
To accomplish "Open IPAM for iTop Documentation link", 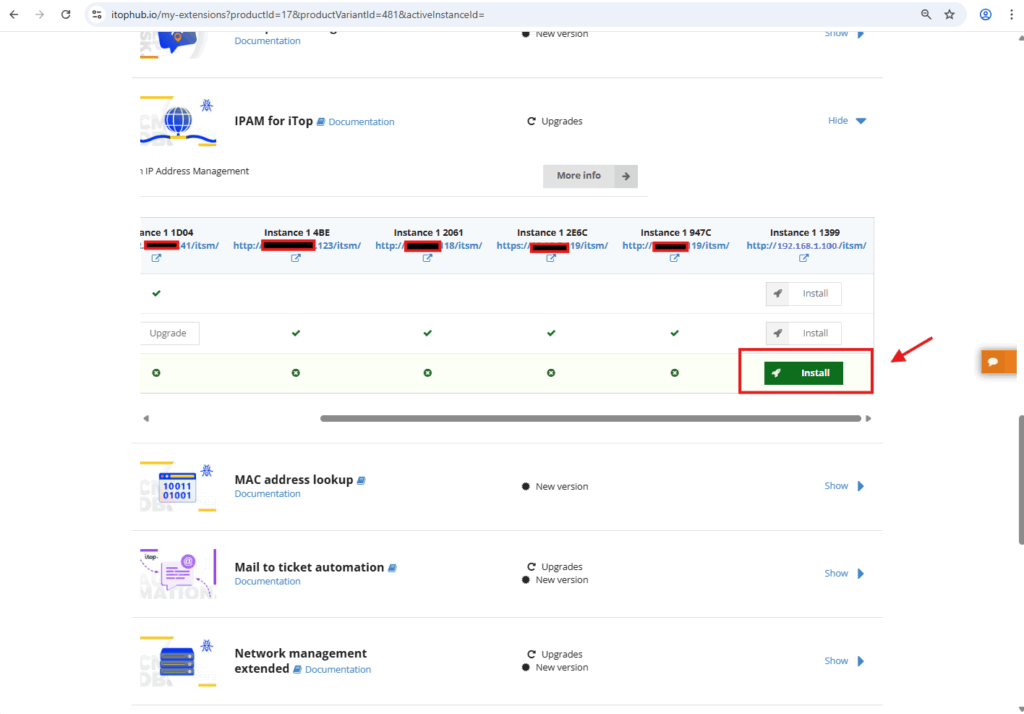I will pos(361,122).
